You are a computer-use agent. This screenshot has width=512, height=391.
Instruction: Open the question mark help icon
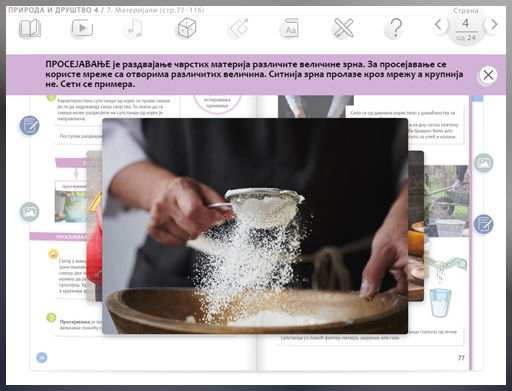click(395, 28)
